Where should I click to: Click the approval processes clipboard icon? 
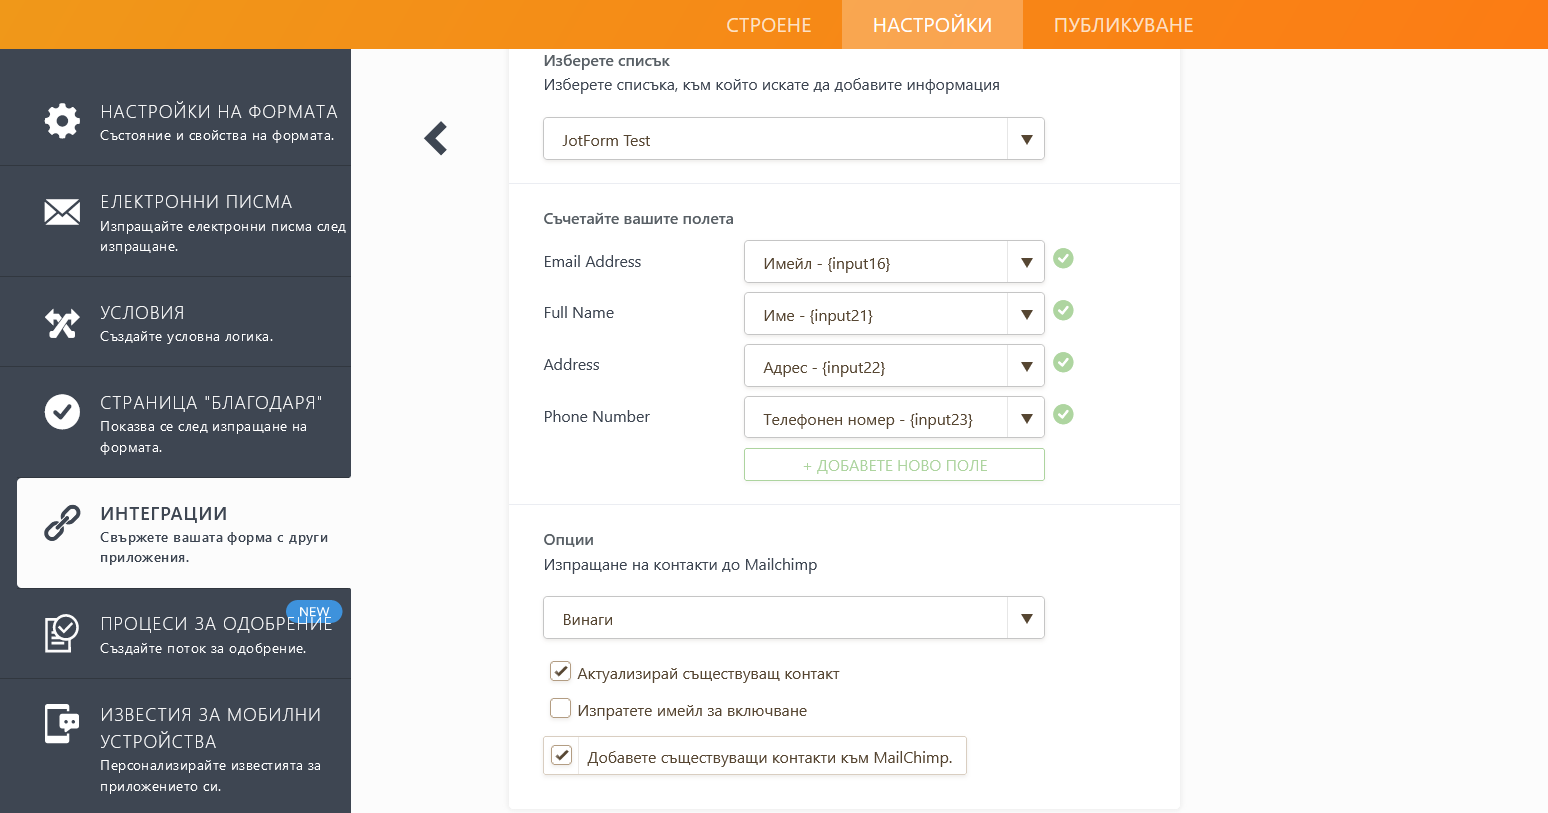coord(62,633)
